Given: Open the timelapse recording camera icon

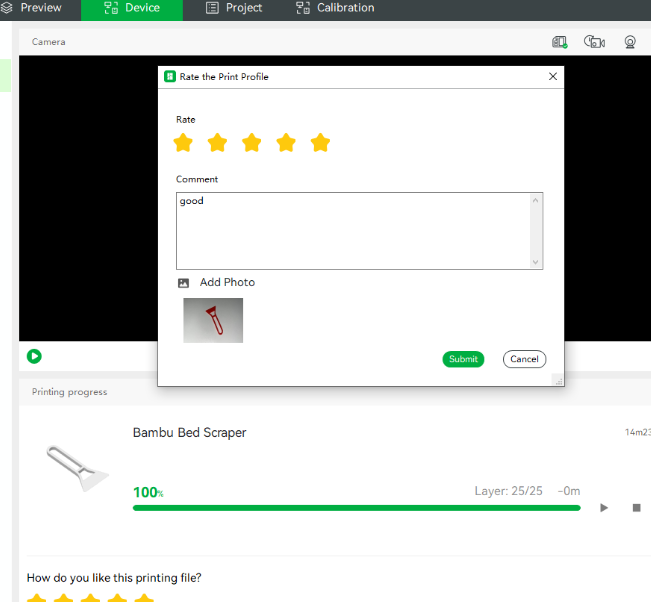Looking at the screenshot, I should [x=594, y=42].
